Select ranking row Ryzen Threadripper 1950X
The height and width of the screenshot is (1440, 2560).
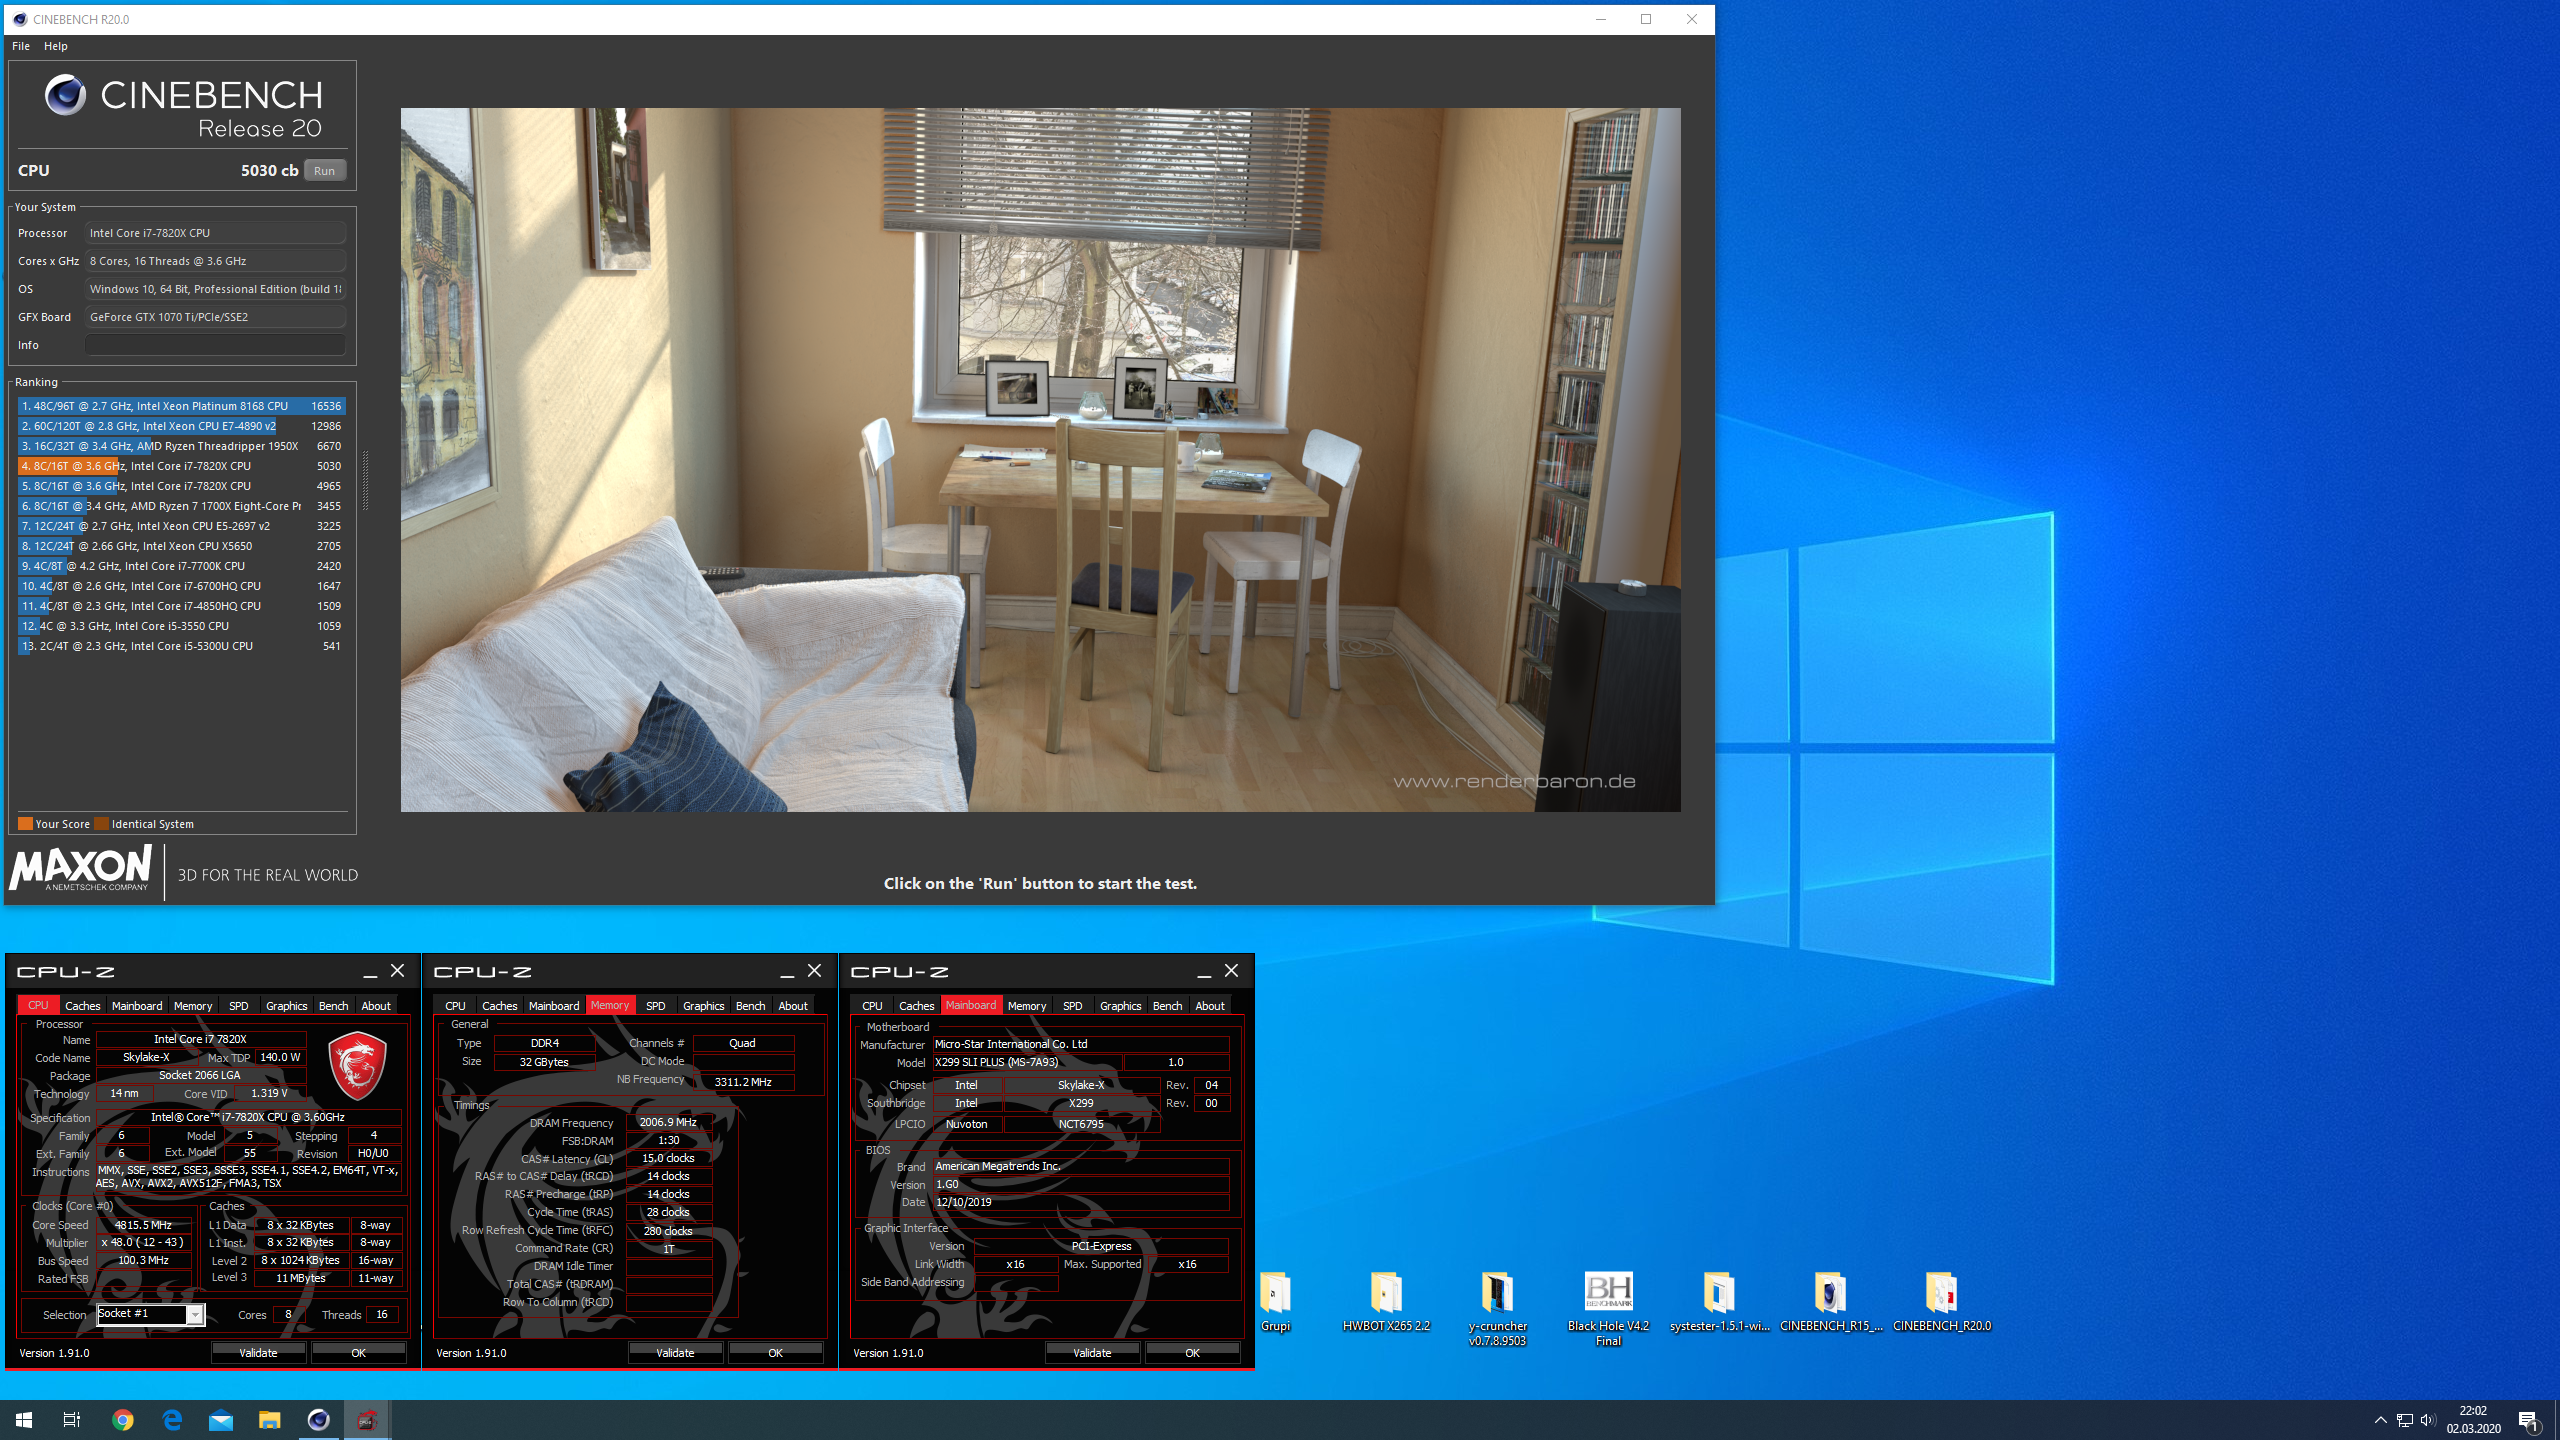[182, 446]
